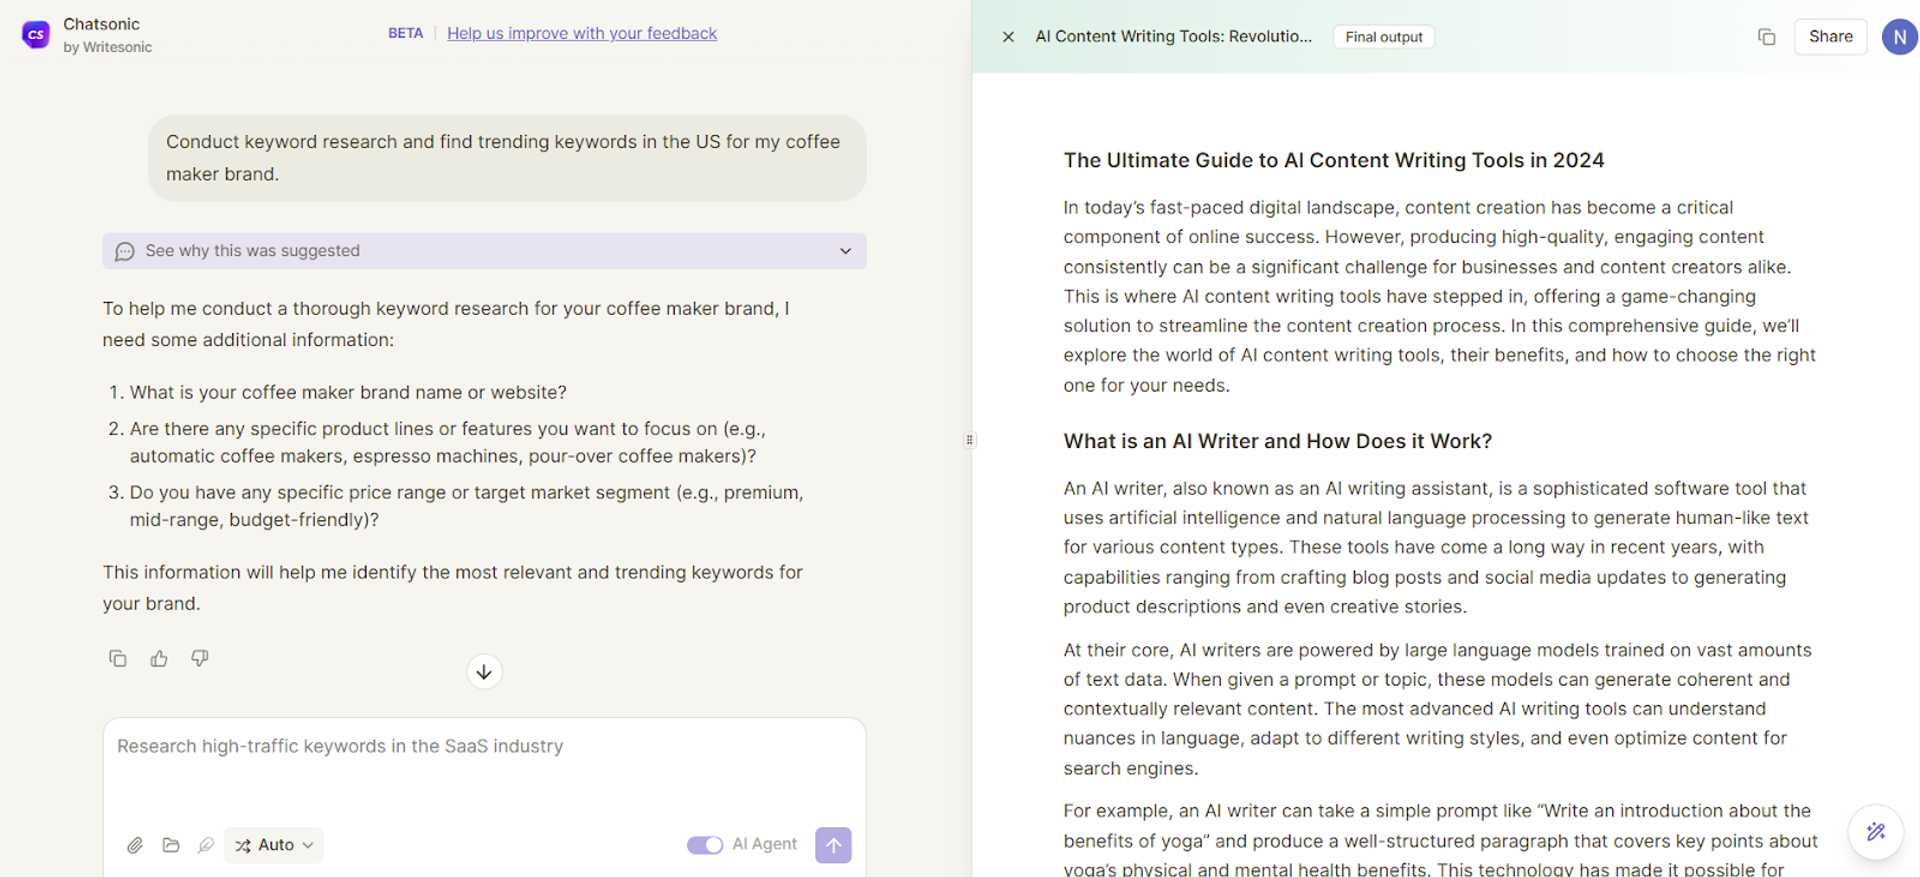Viewport: 1920px width, 877px height.
Task: Open the 'Help us improve with your feedback' link
Action: [582, 33]
